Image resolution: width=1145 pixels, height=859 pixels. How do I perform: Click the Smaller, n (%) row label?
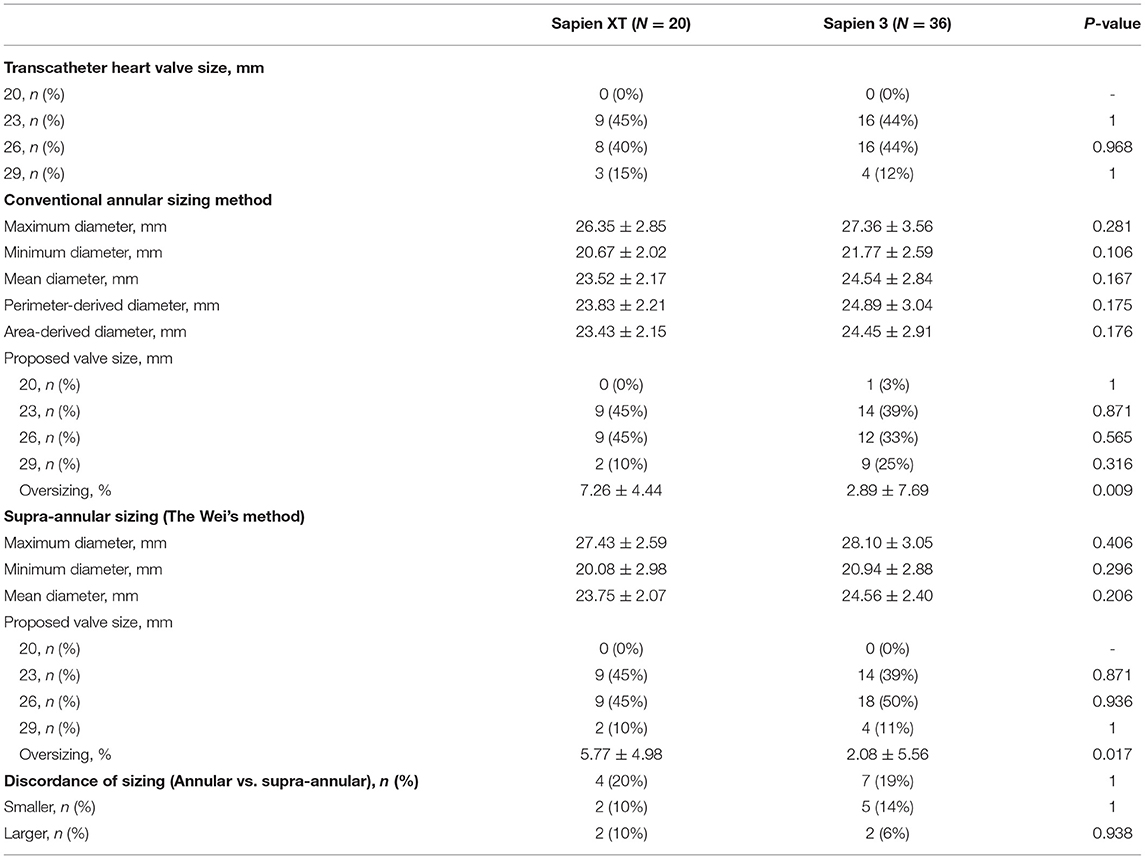click(49, 807)
